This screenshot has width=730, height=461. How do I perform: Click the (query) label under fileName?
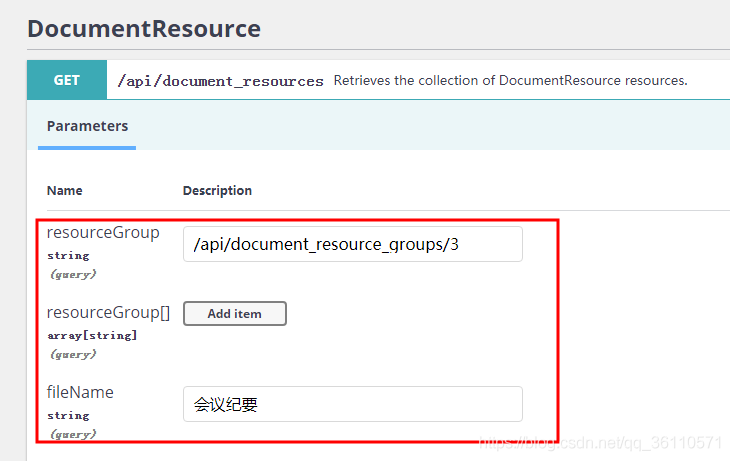coord(73,434)
